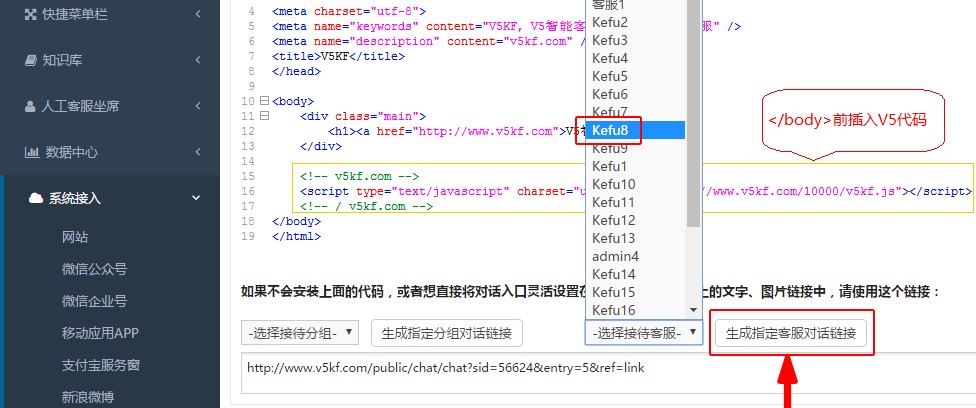Choose Kefu7 from the dropdown list
This screenshot has width=976, height=408.
click(636, 113)
